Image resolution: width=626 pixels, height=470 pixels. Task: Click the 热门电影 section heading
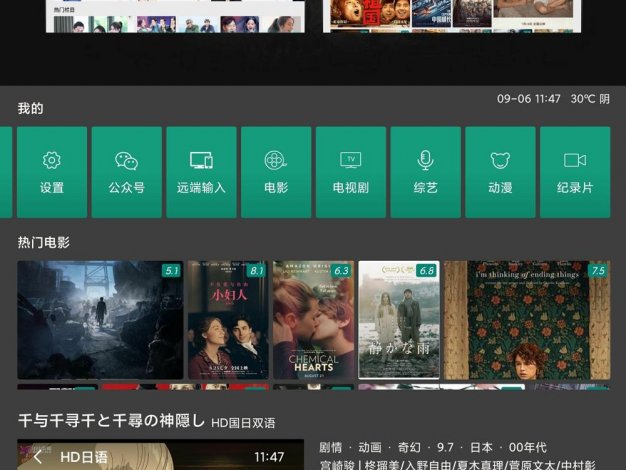44,242
